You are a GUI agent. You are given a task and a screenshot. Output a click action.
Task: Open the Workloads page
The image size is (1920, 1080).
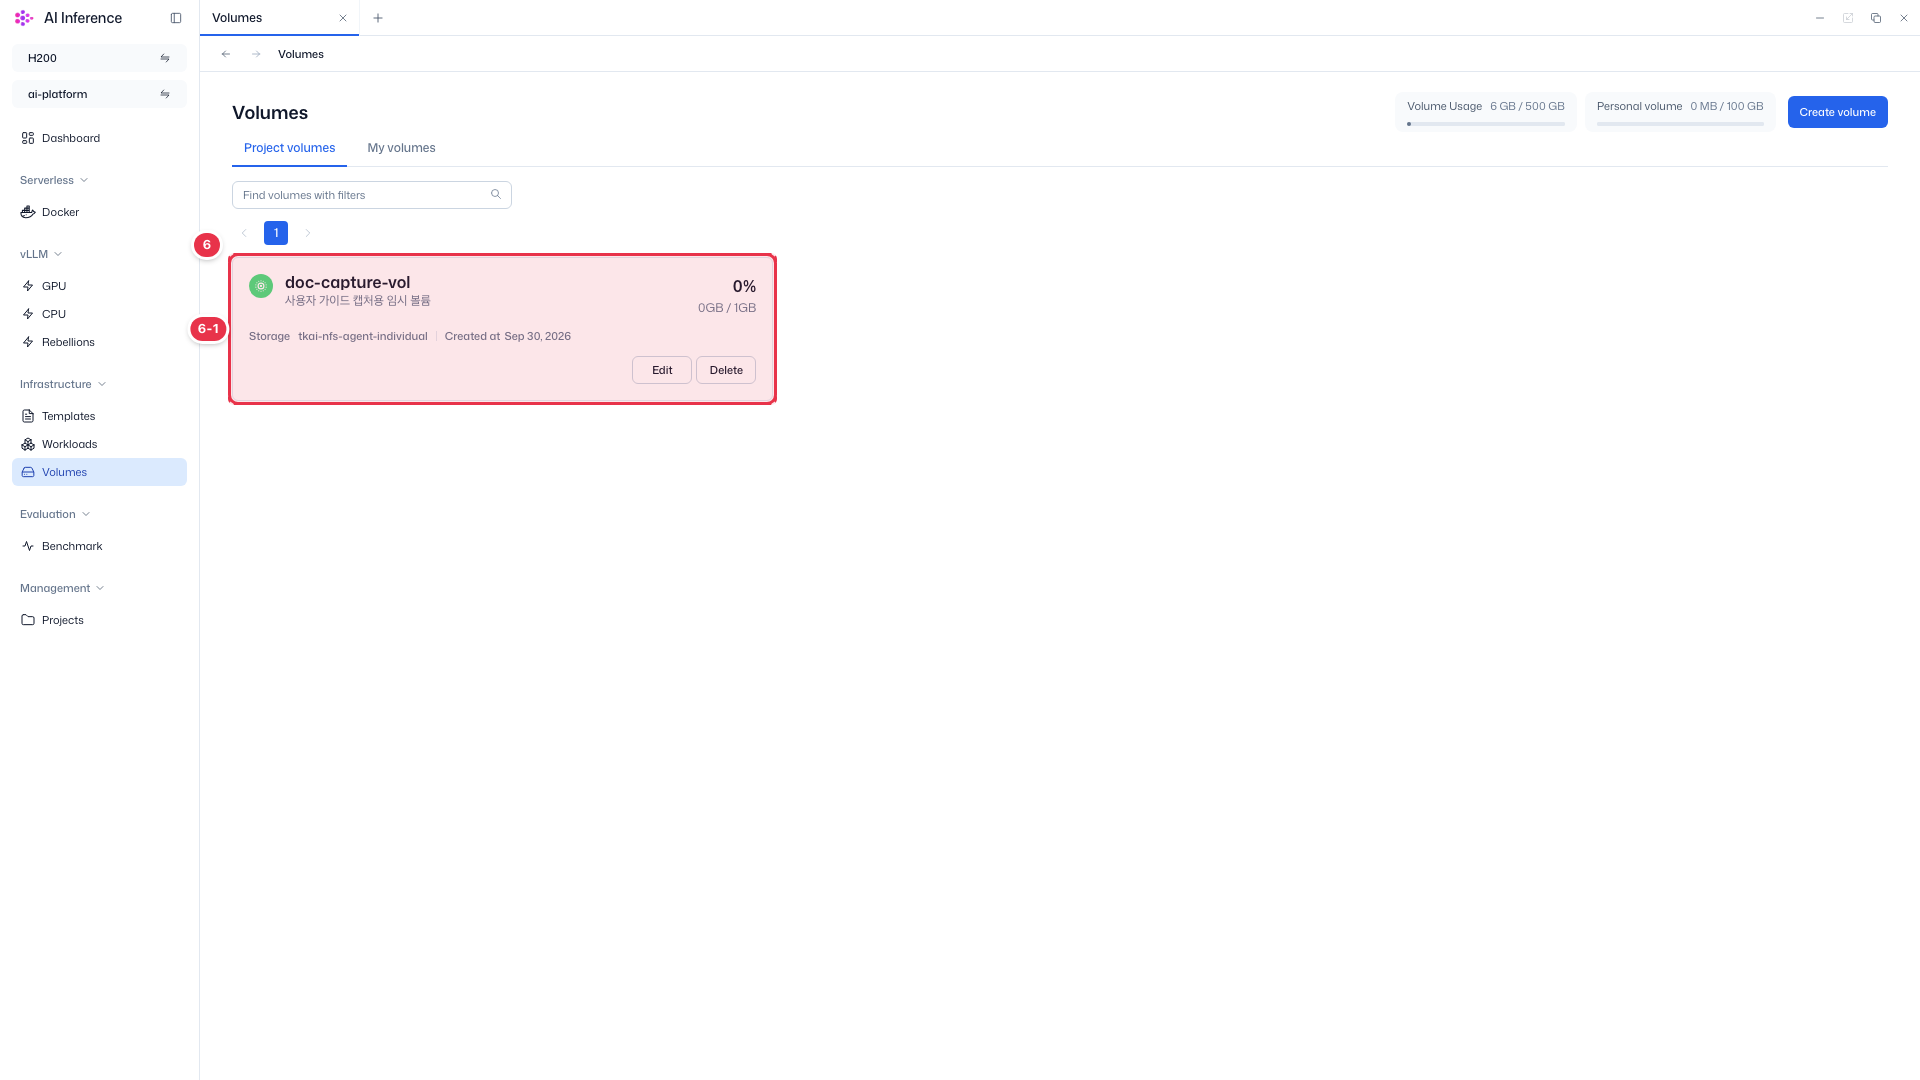pyautogui.click(x=99, y=444)
